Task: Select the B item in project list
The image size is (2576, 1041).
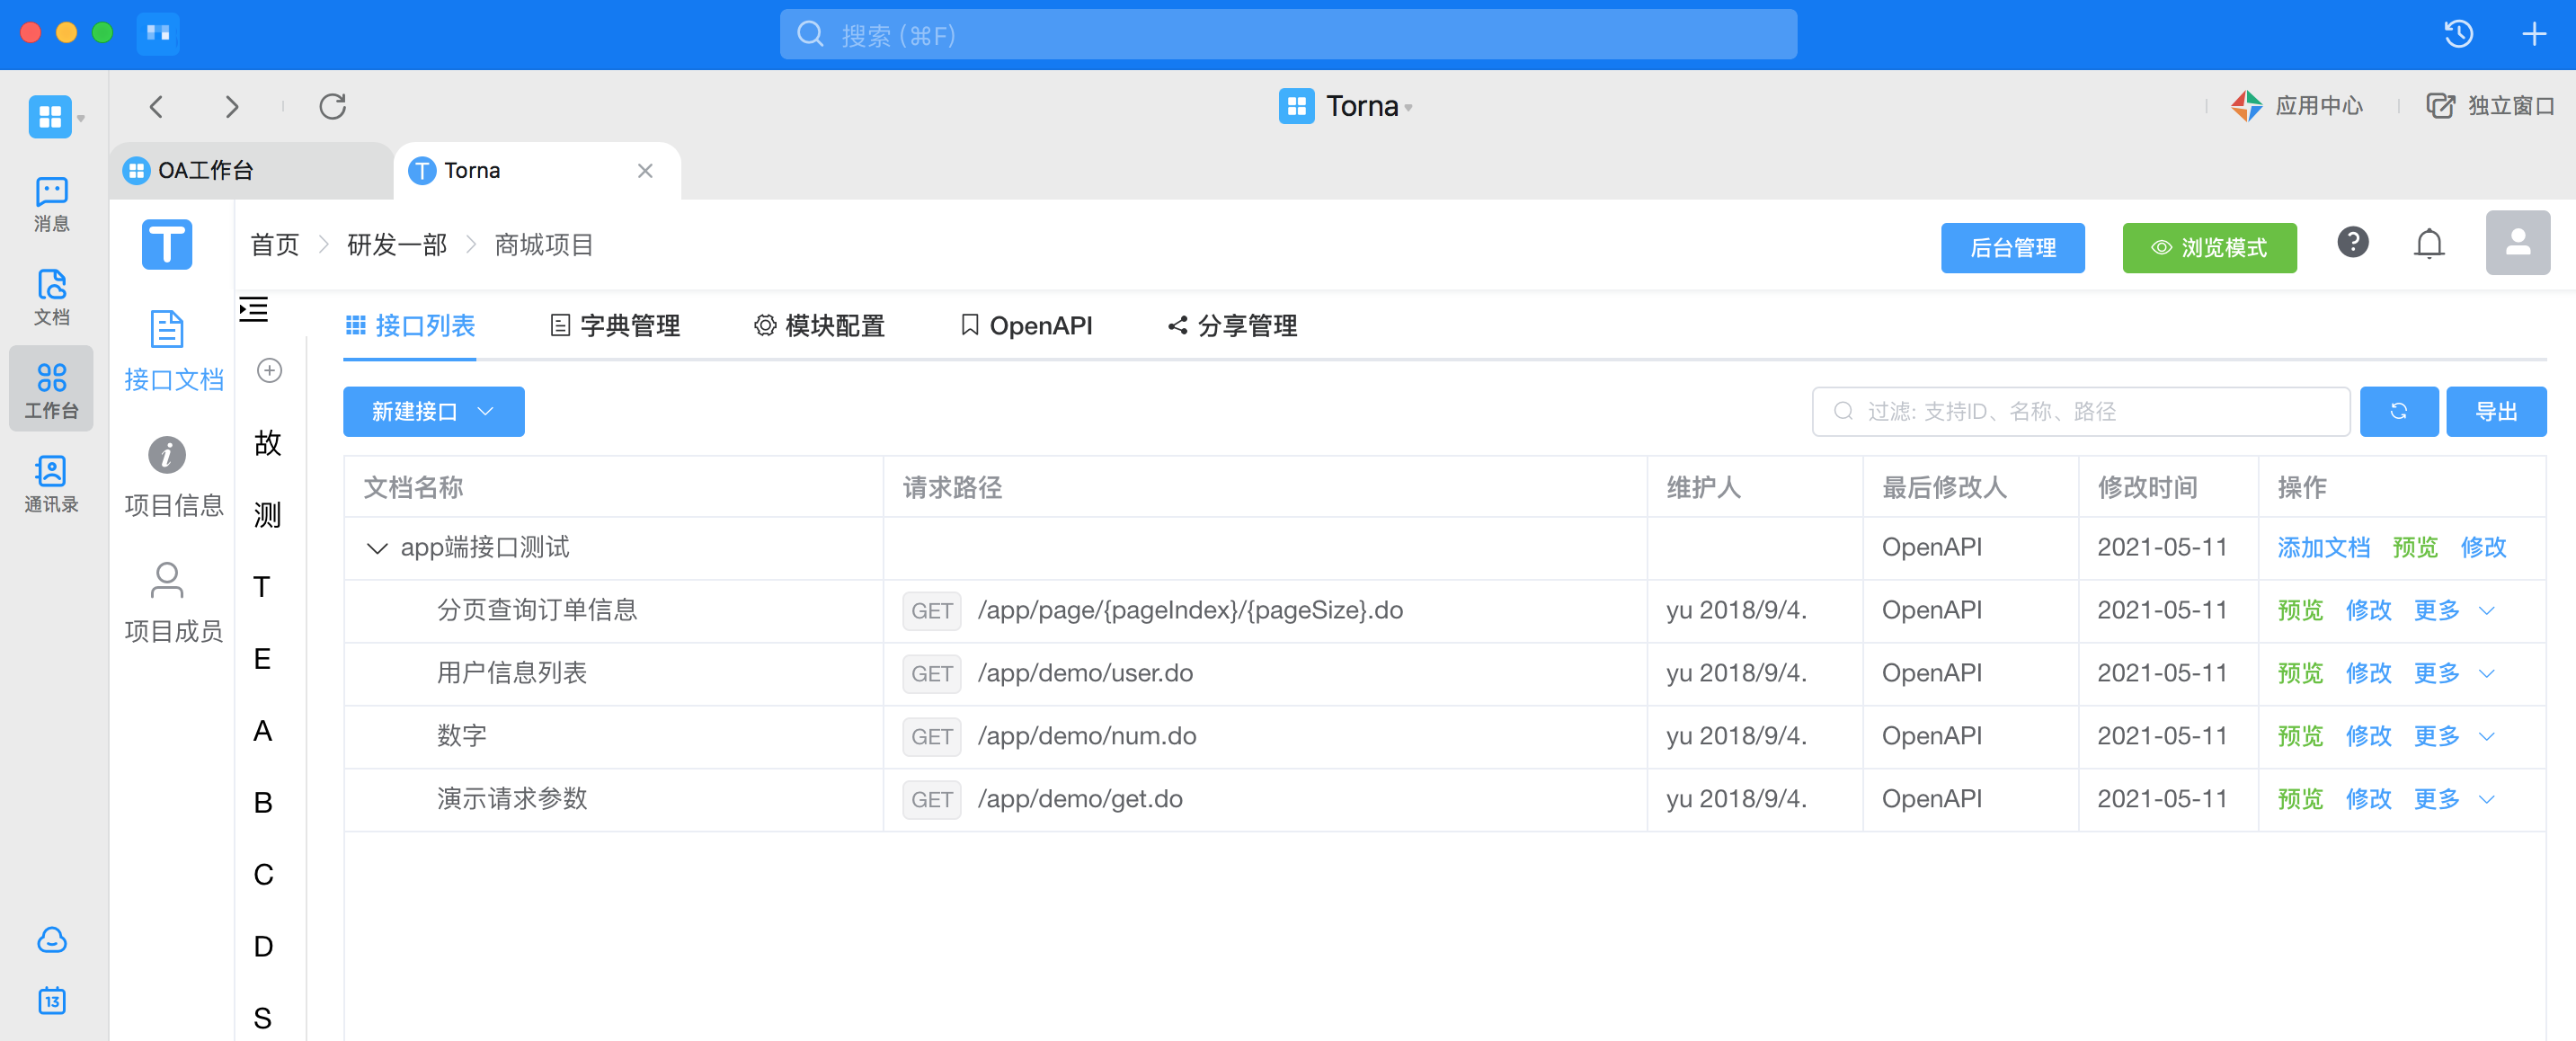Action: coord(263,803)
